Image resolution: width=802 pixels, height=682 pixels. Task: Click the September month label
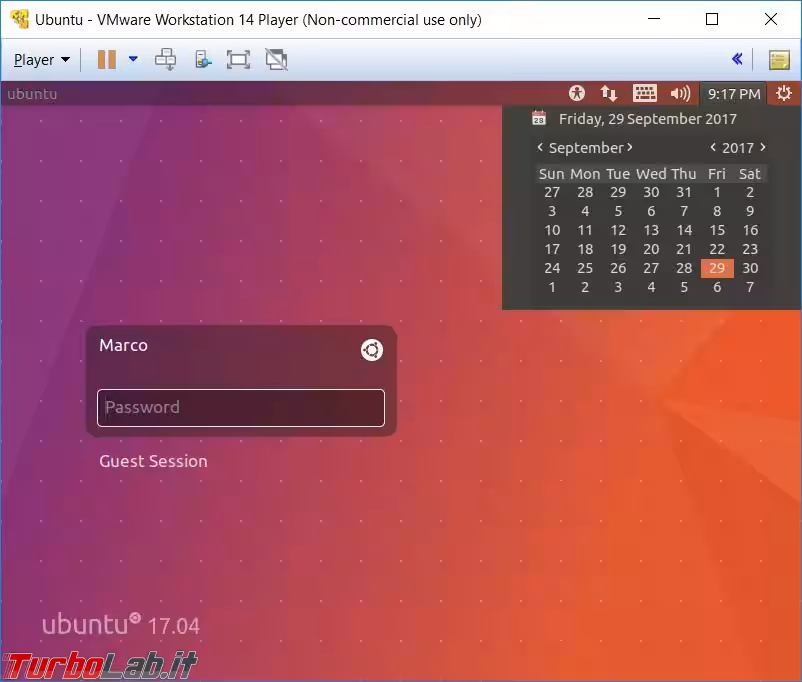(586, 148)
